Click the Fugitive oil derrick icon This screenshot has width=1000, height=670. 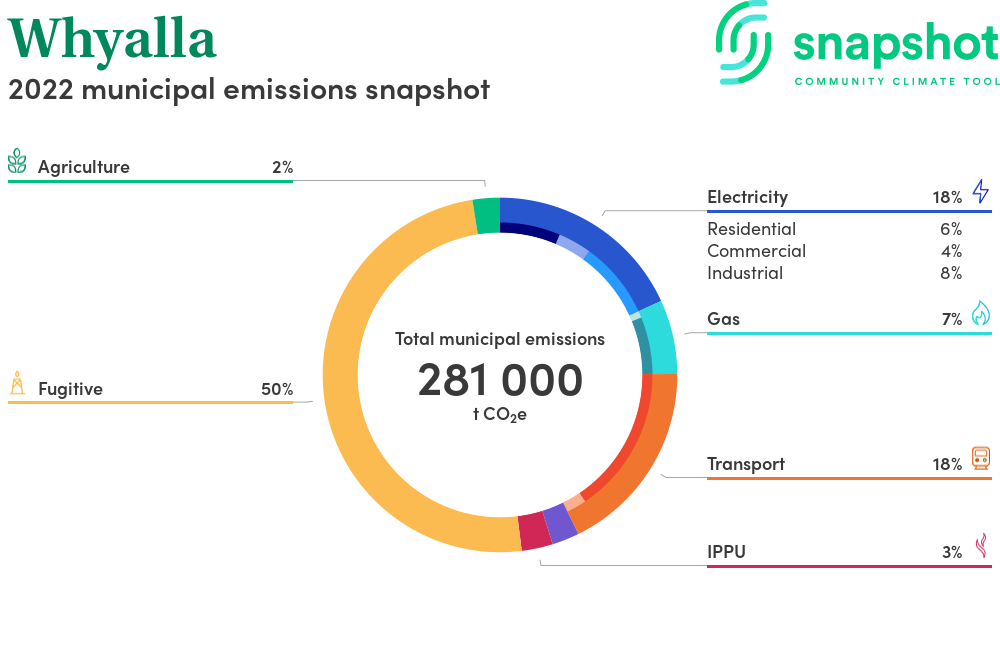pos(17,384)
